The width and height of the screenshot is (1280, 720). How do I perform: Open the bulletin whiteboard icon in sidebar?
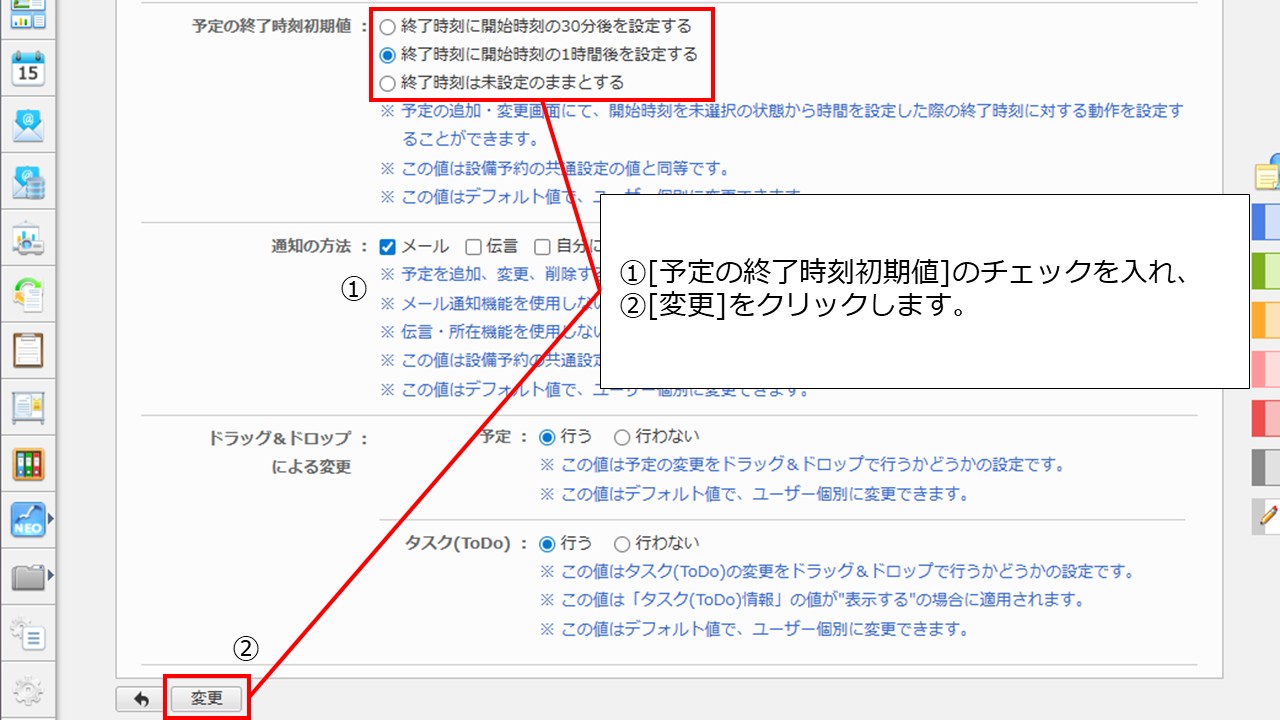(x=28, y=407)
